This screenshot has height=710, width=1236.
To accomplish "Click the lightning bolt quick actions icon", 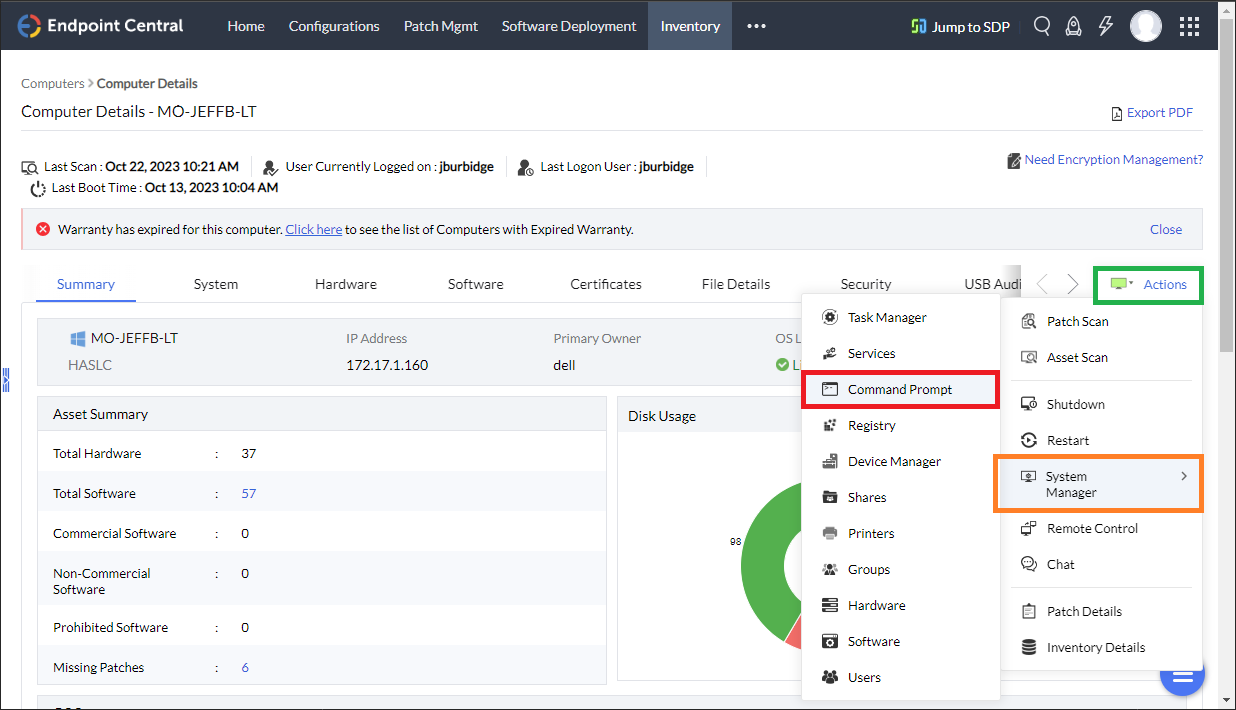I will [x=1105, y=26].
